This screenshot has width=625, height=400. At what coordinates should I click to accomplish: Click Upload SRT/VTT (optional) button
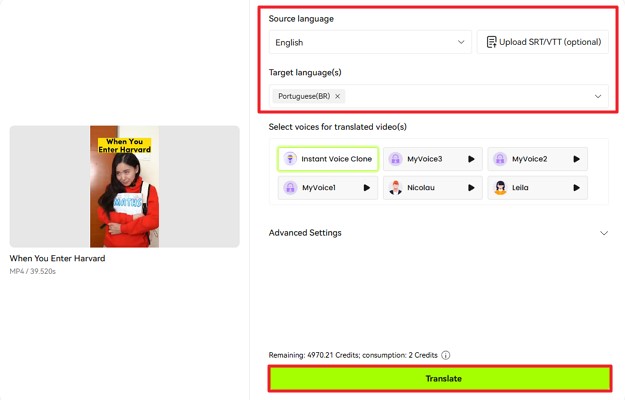[x=543, y=42]
